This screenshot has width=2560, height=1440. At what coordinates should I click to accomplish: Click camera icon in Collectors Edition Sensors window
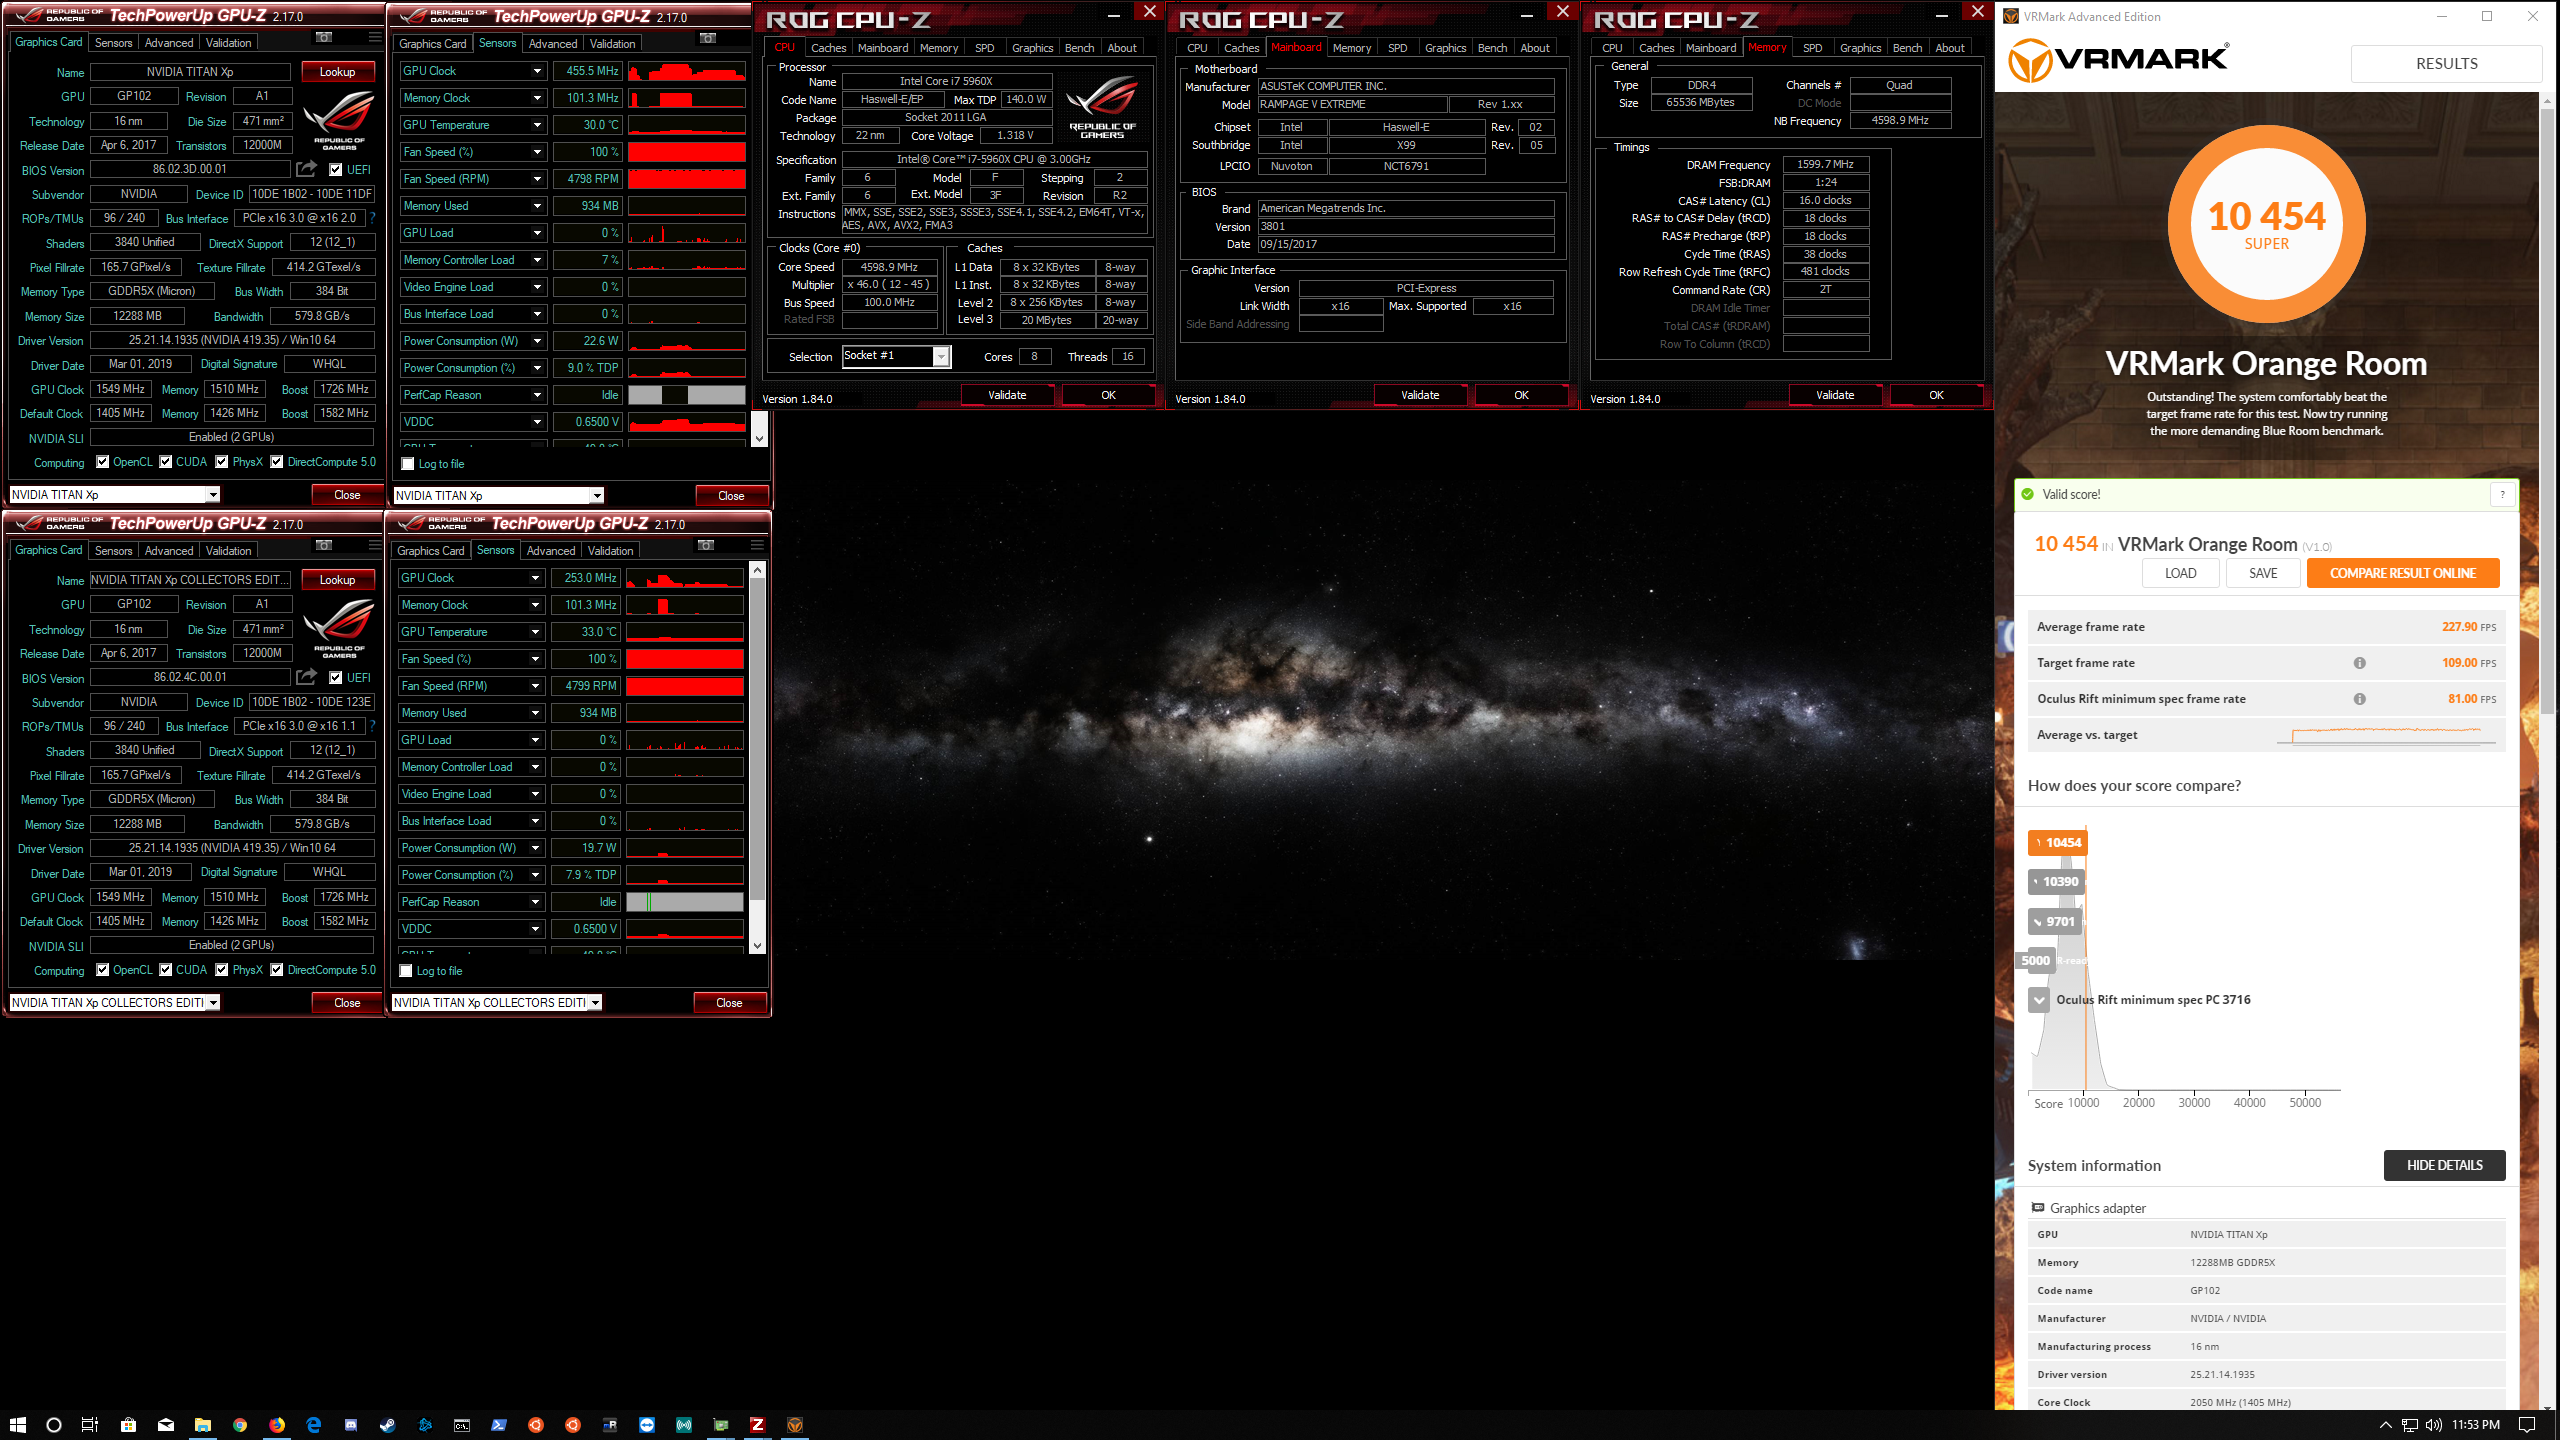706,546
